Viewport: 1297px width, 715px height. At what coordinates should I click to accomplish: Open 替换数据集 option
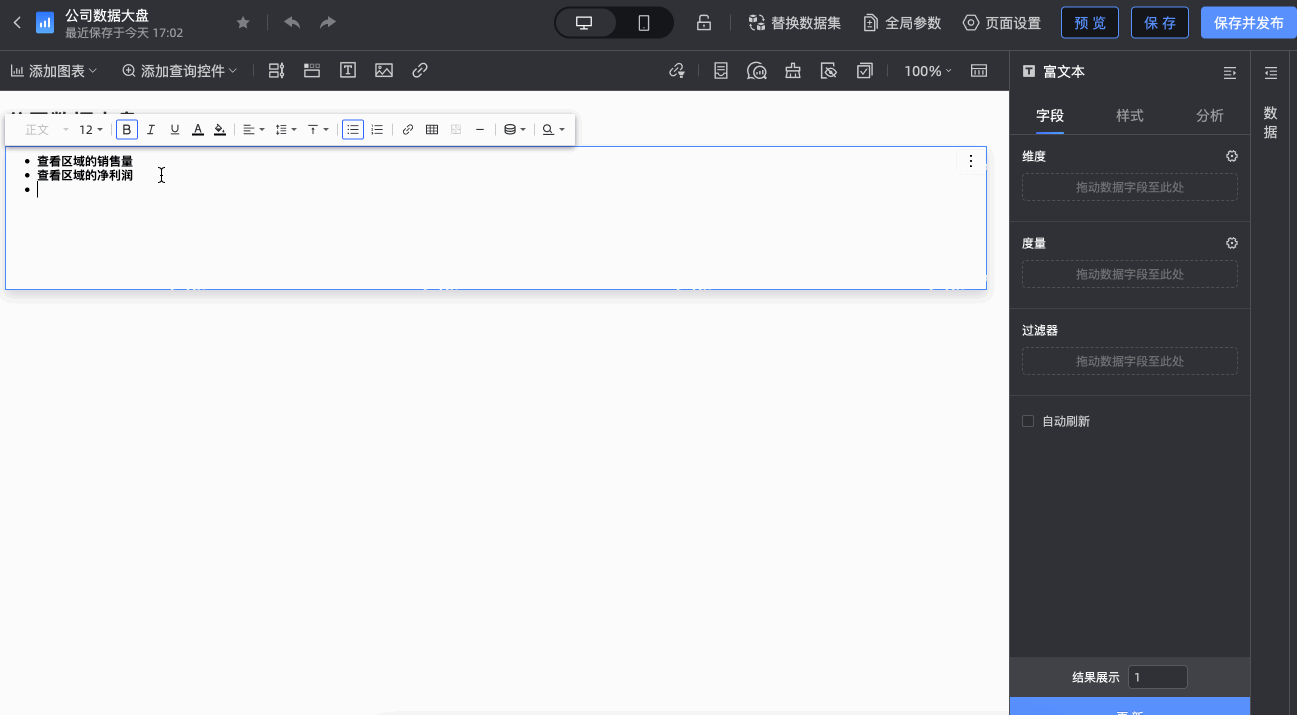click(795, 23)
